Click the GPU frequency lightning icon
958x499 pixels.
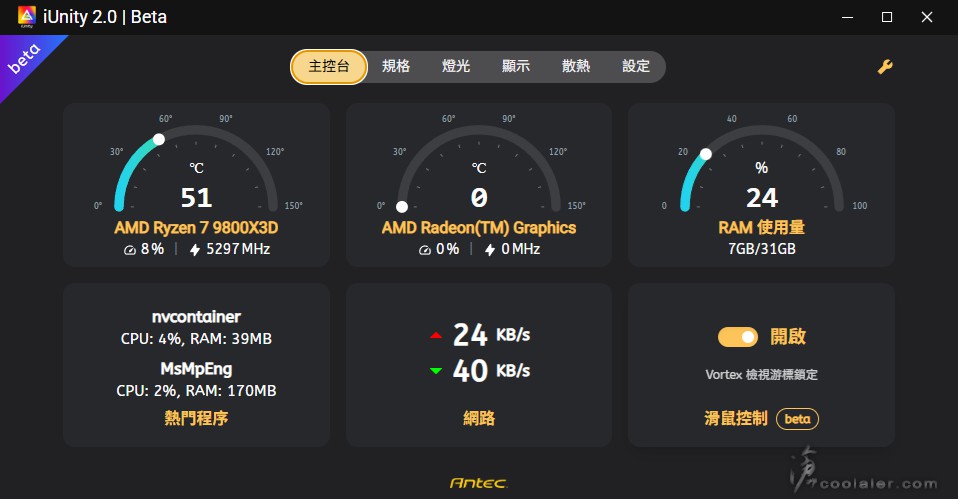(x=490, y=249)
